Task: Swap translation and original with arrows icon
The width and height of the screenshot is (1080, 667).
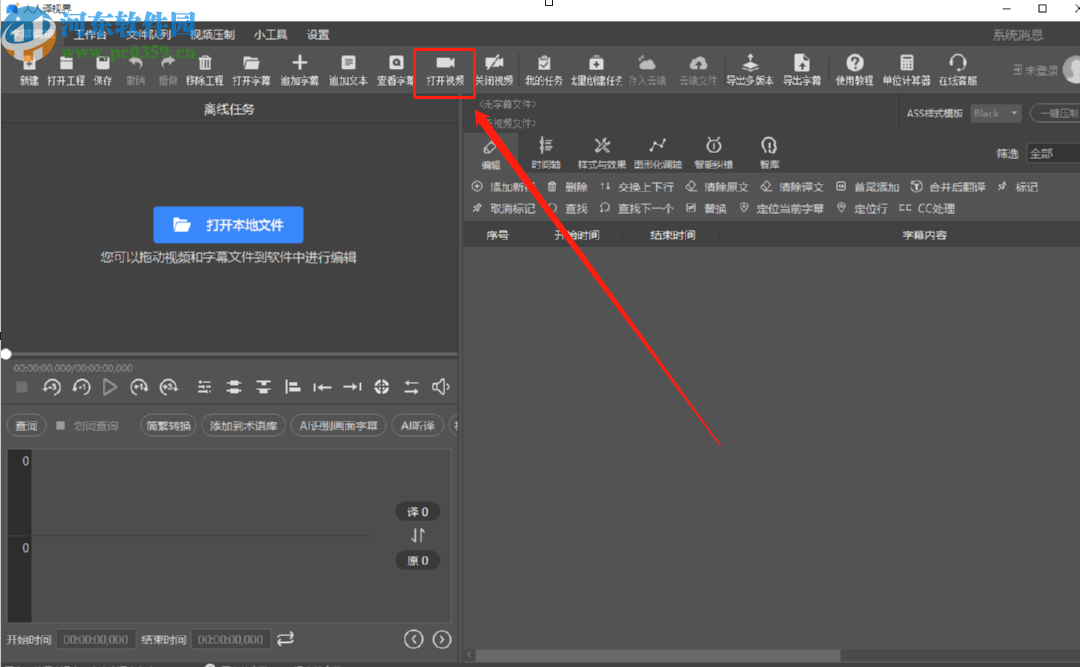Action: [418, 536]
